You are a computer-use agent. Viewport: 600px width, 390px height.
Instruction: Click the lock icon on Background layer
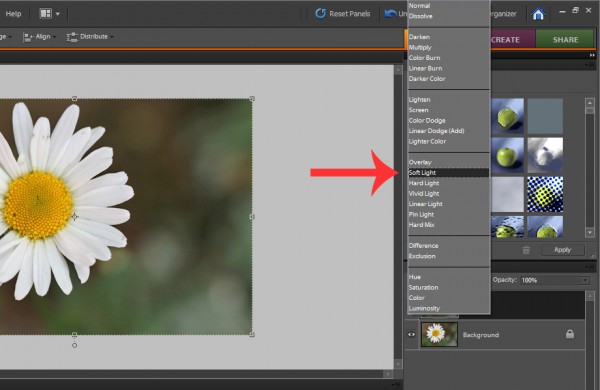pyautogui.click(x=570, y=334)
